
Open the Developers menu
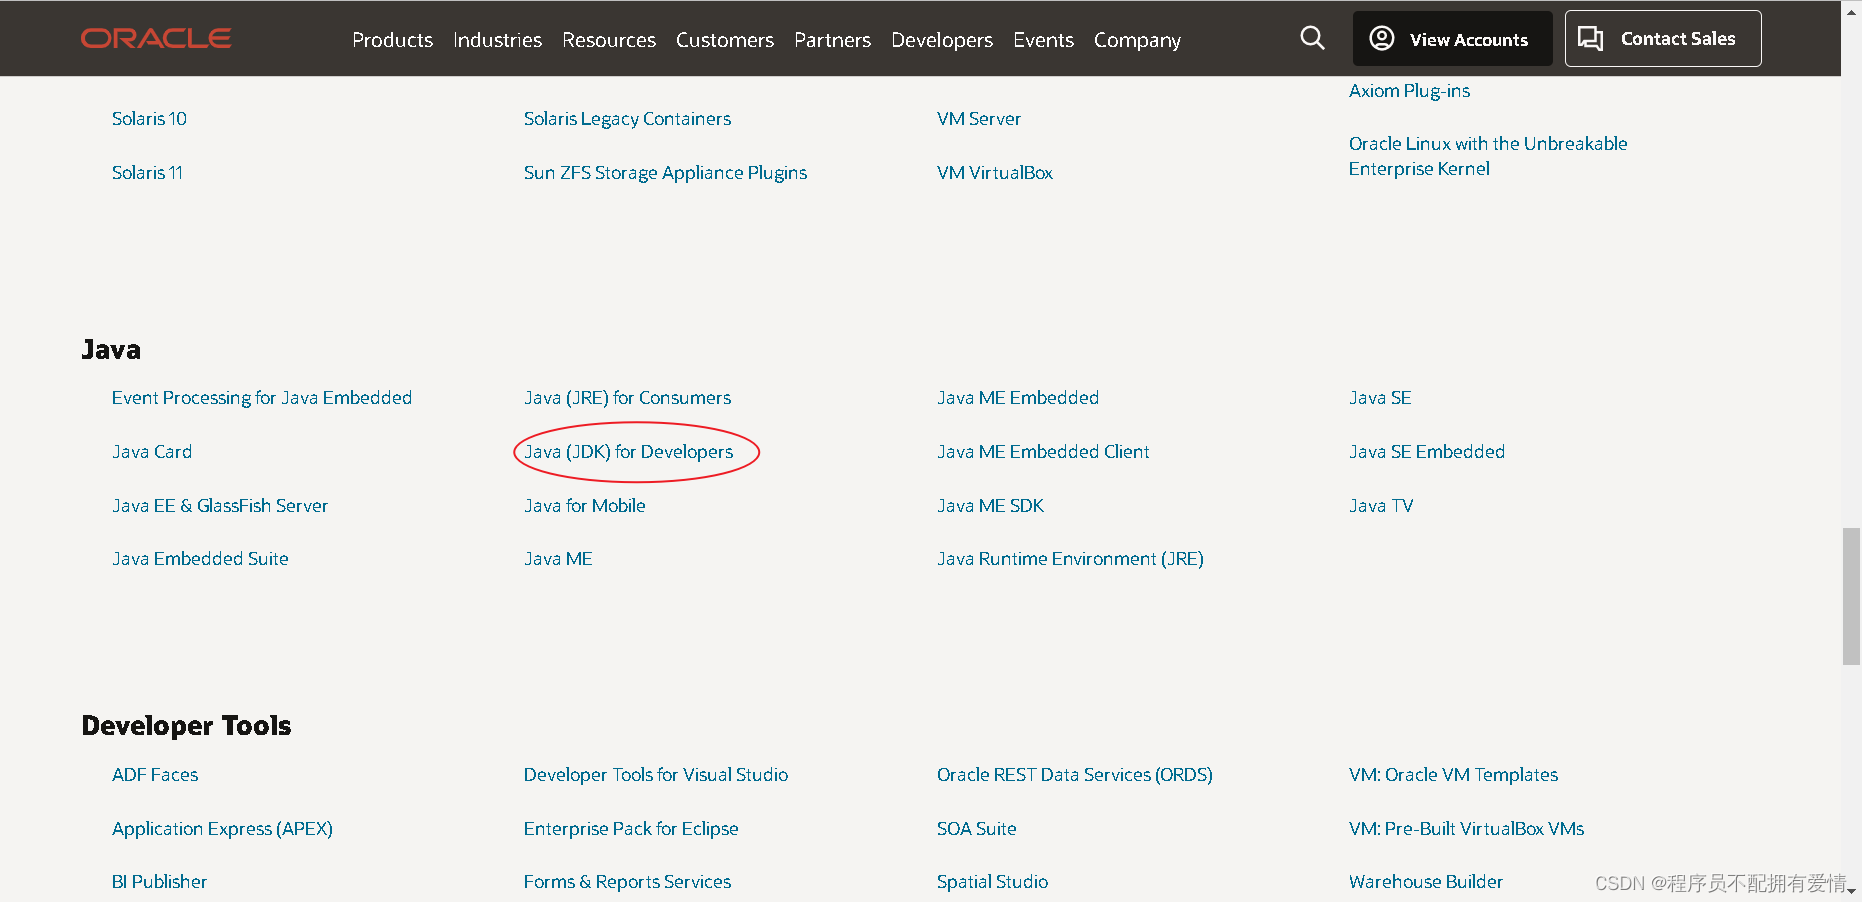942,40
